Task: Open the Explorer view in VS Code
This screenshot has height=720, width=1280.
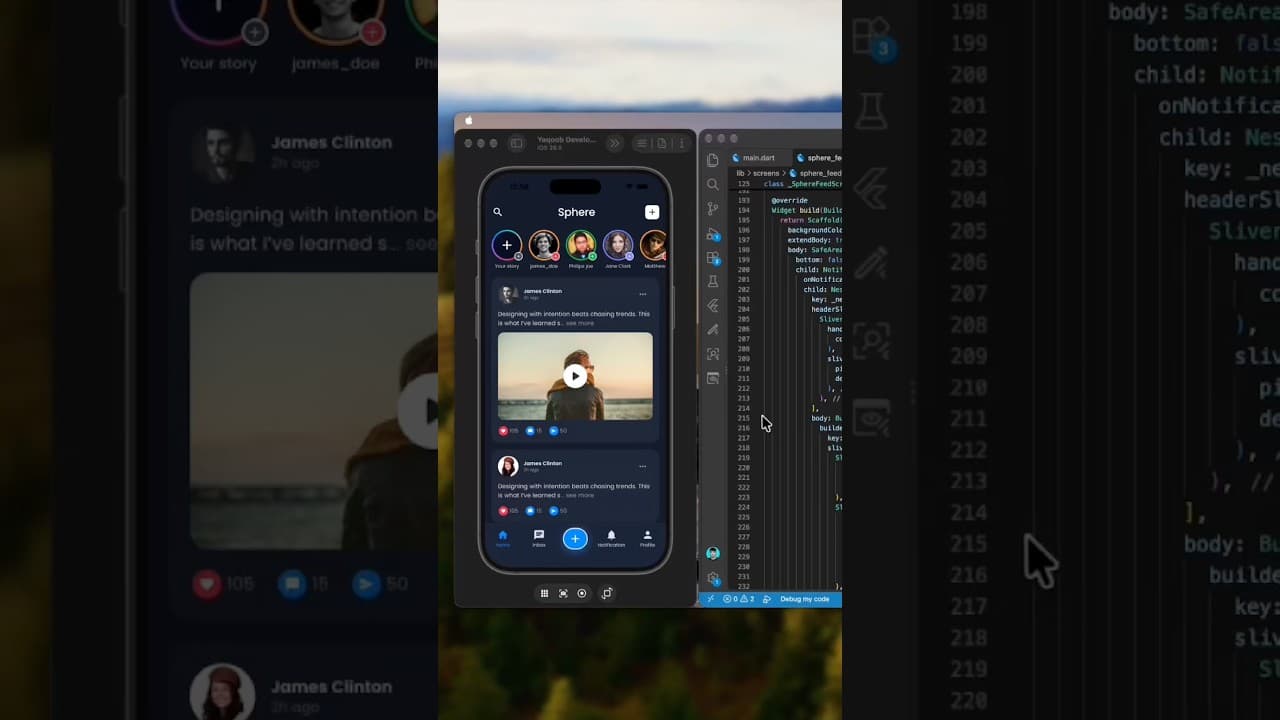Action: tap(713, 160)
